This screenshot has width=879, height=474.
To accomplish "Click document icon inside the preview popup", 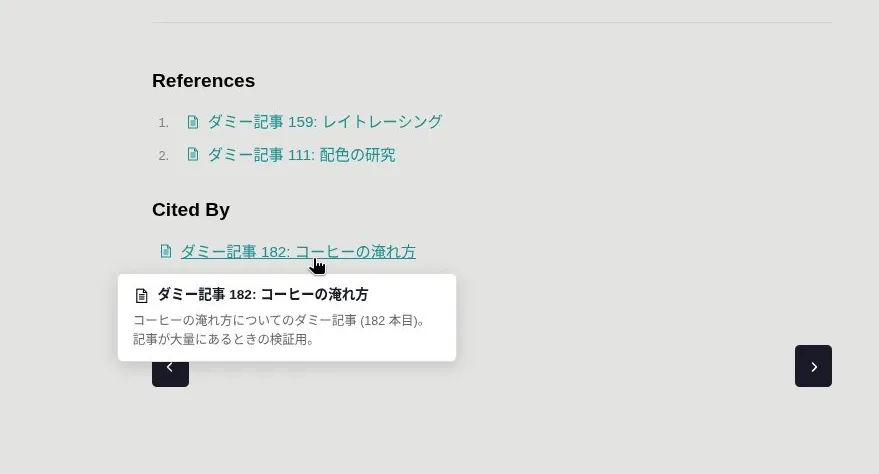I will click(x=142, y=295).
